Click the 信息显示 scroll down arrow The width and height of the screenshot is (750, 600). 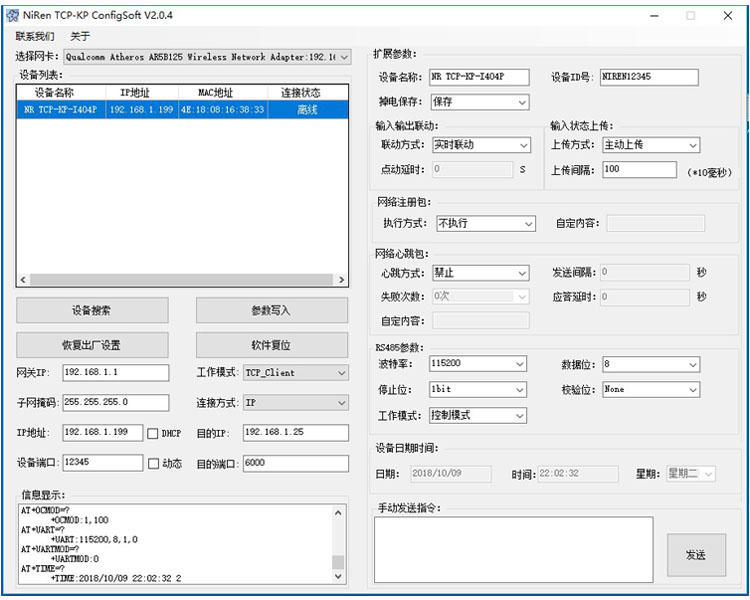(338, 576)
